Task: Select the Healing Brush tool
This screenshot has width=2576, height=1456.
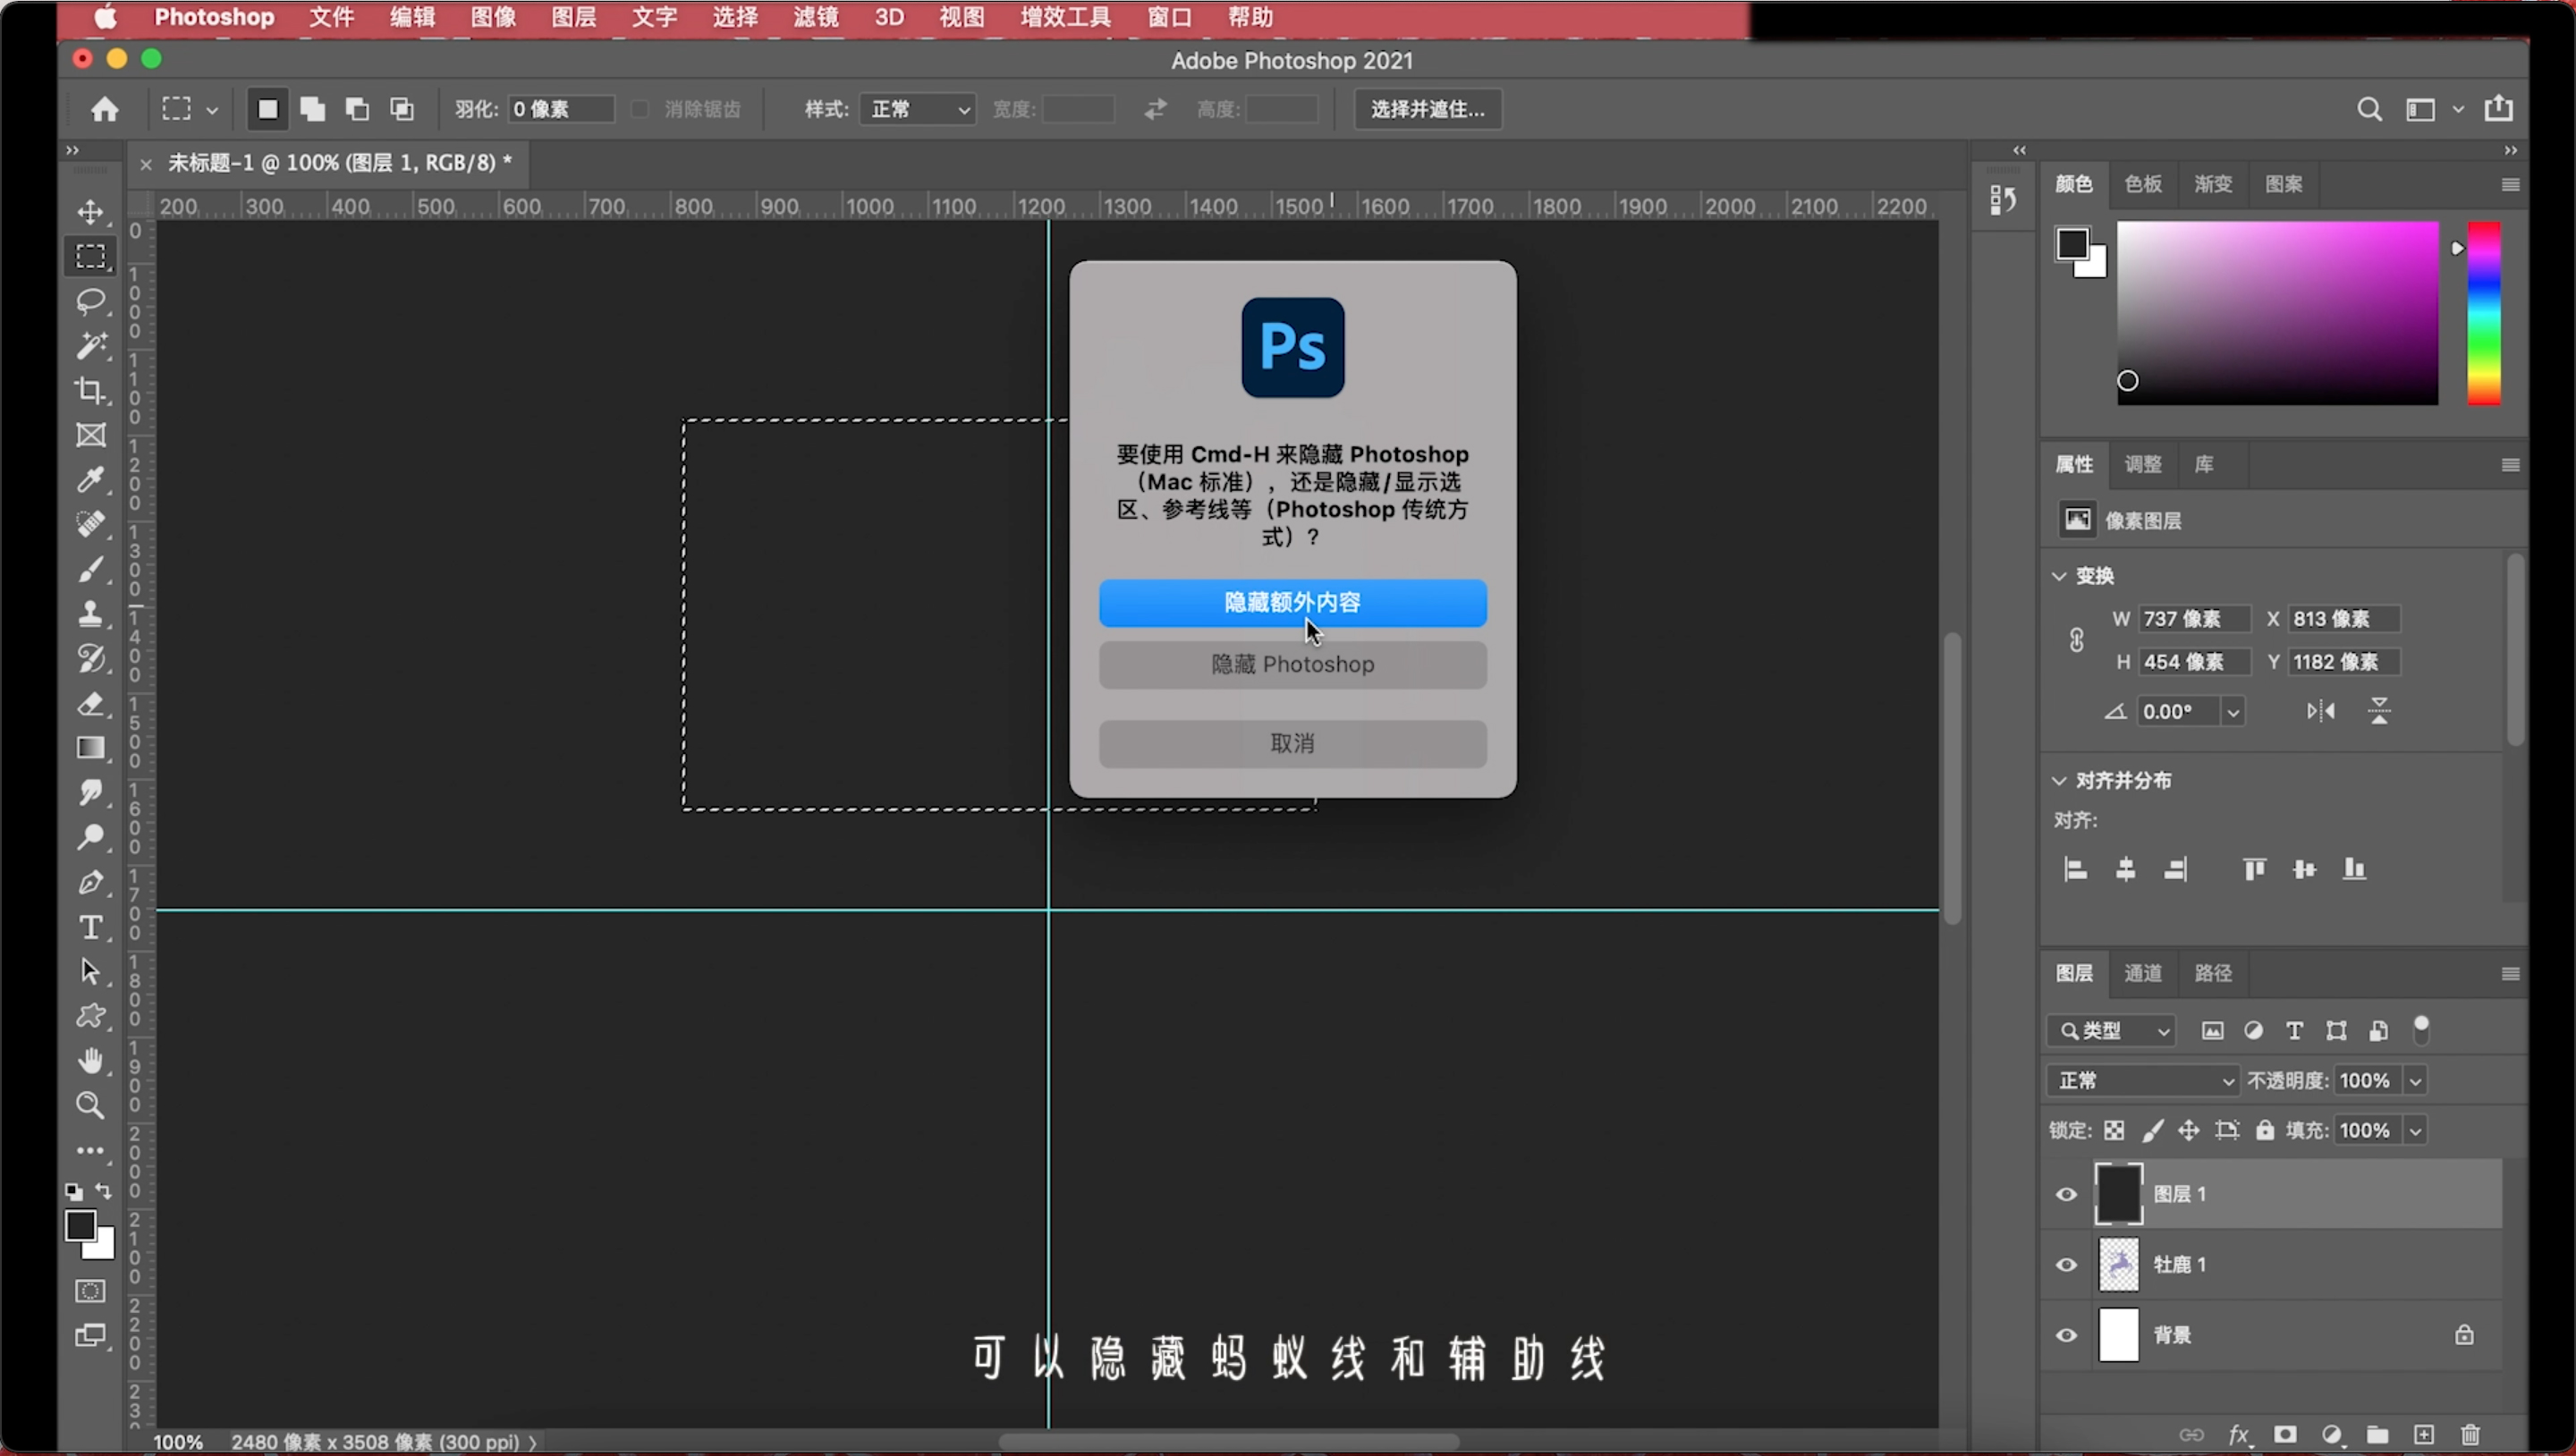Action: 91,524
